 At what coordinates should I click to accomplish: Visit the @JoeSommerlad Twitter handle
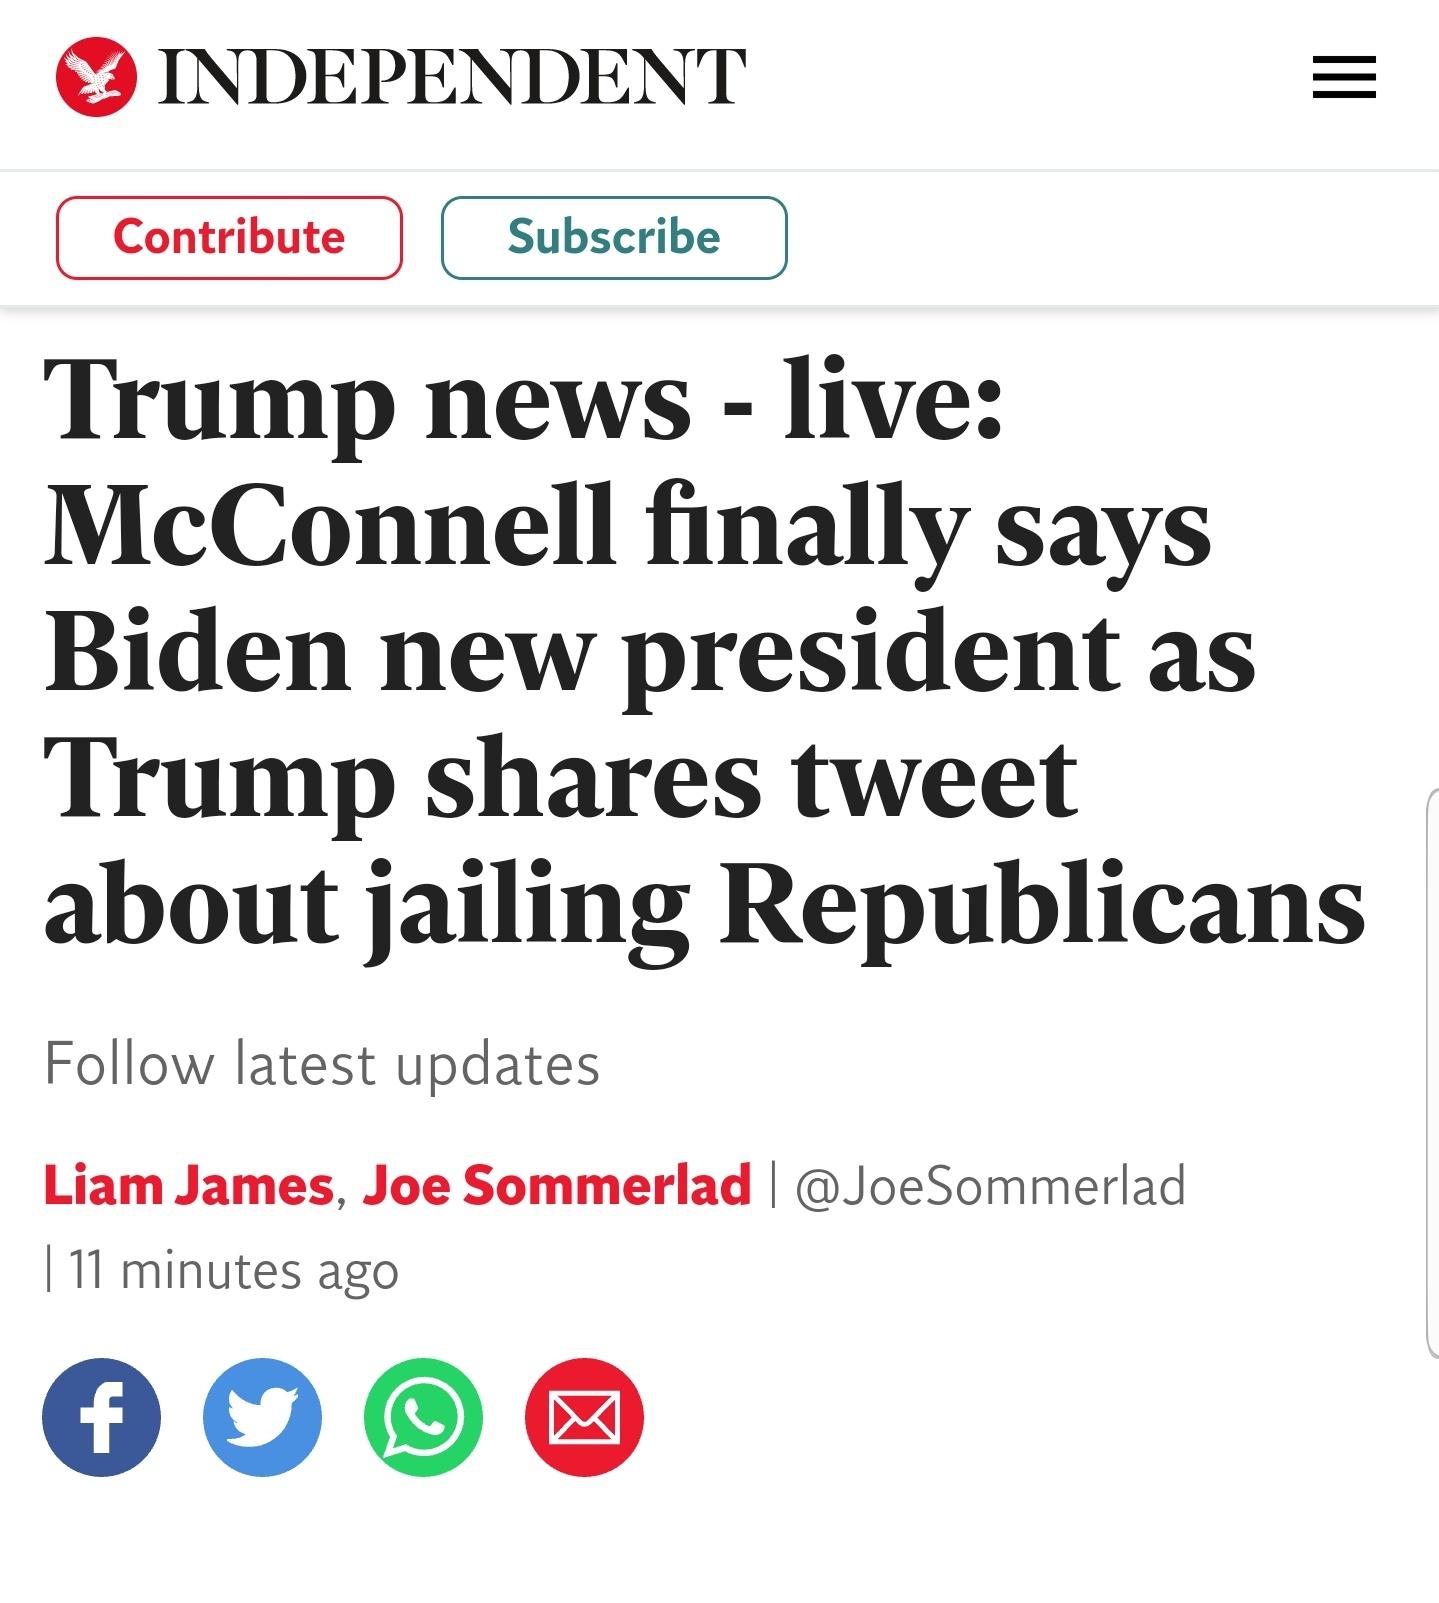point(990,1185)
